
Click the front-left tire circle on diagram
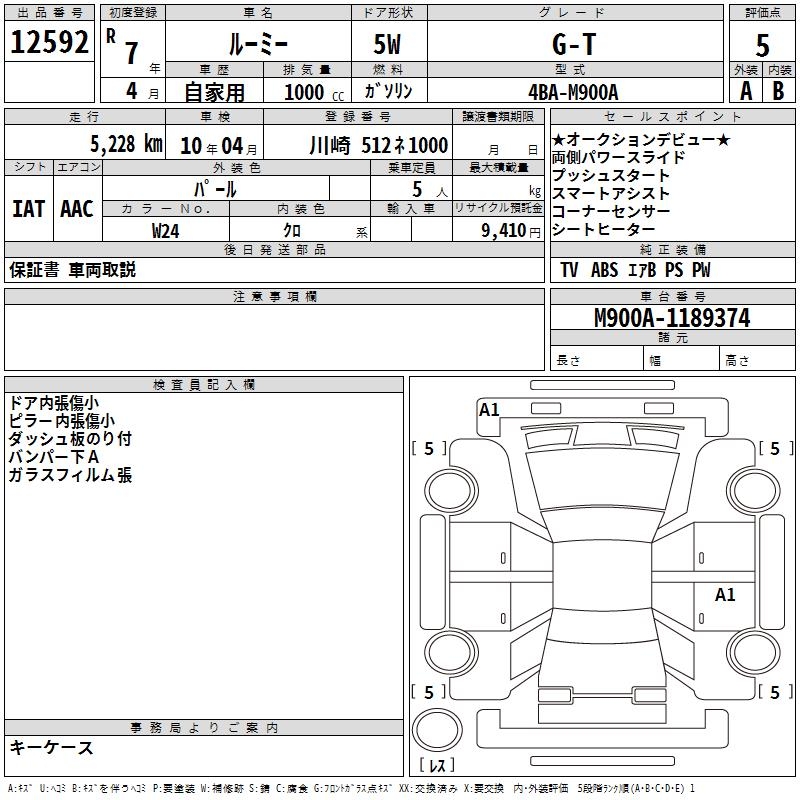451,491
